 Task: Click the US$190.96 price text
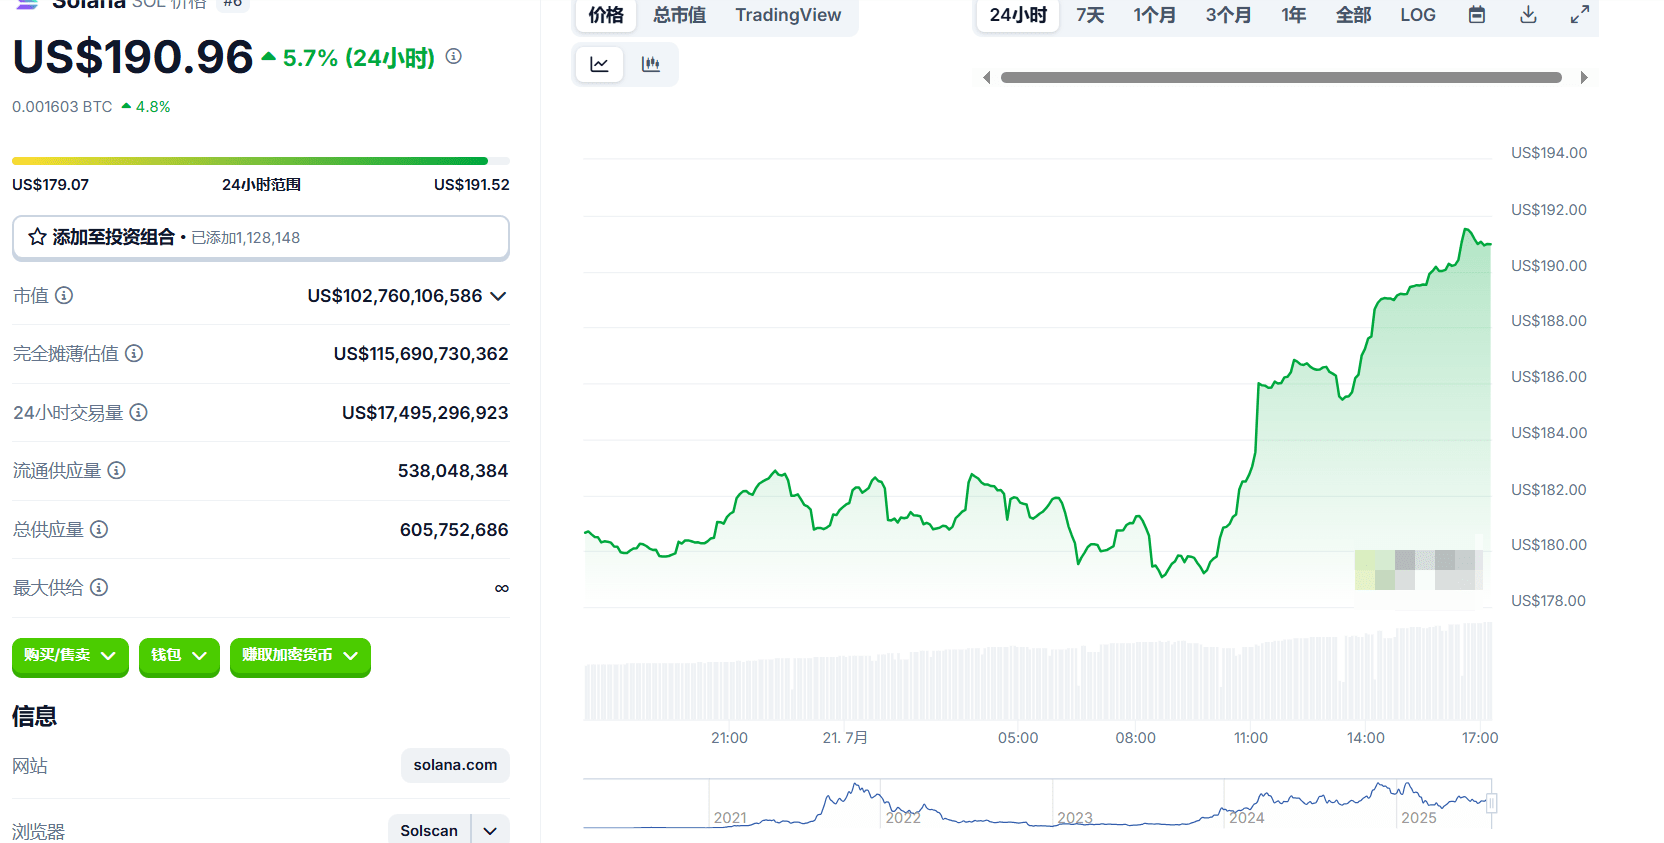[133, 57]
